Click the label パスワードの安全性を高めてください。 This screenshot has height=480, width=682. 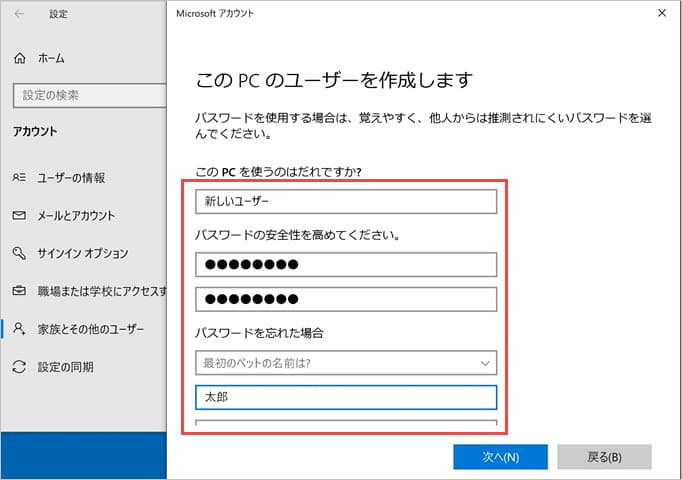298,235
